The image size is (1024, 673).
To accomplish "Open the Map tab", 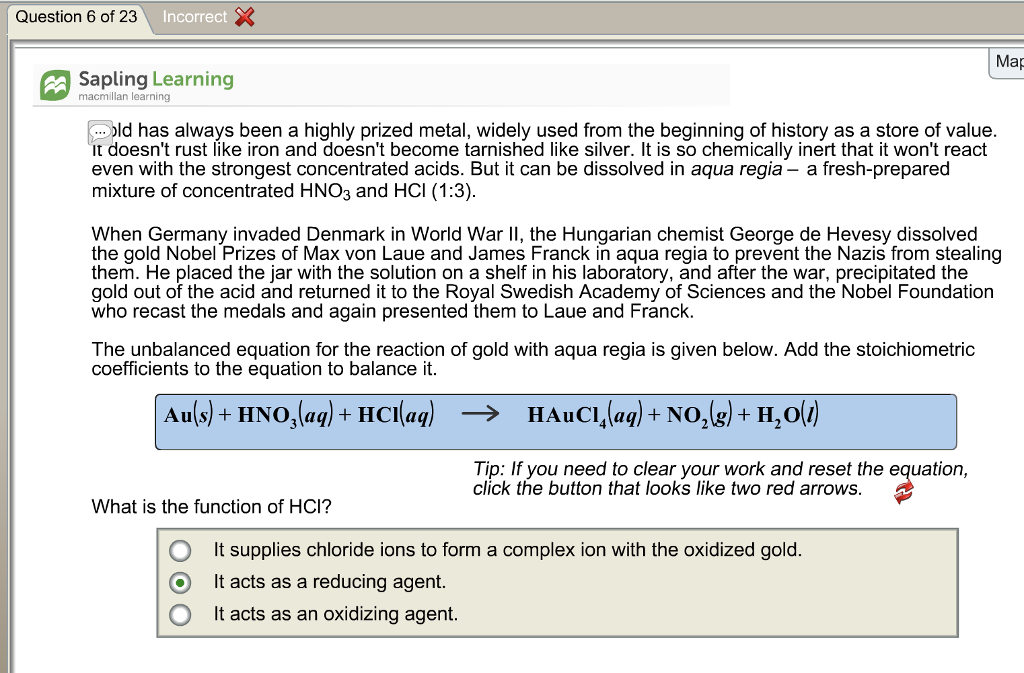I will 1008,61.
